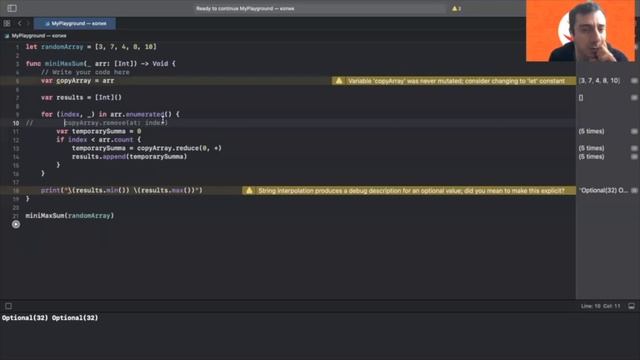640x360 pixels.
Task: Show result view for temporarySumma = 0 line
Action: (634, 131)
